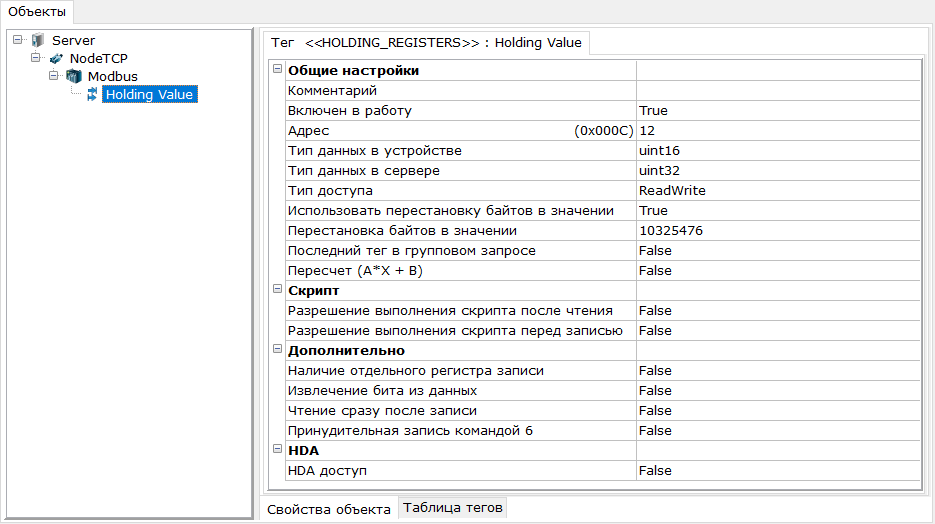Click the (0x000C) hex address text
The width and height of the screenshot is (935, 524).
(x=603, y=131)
